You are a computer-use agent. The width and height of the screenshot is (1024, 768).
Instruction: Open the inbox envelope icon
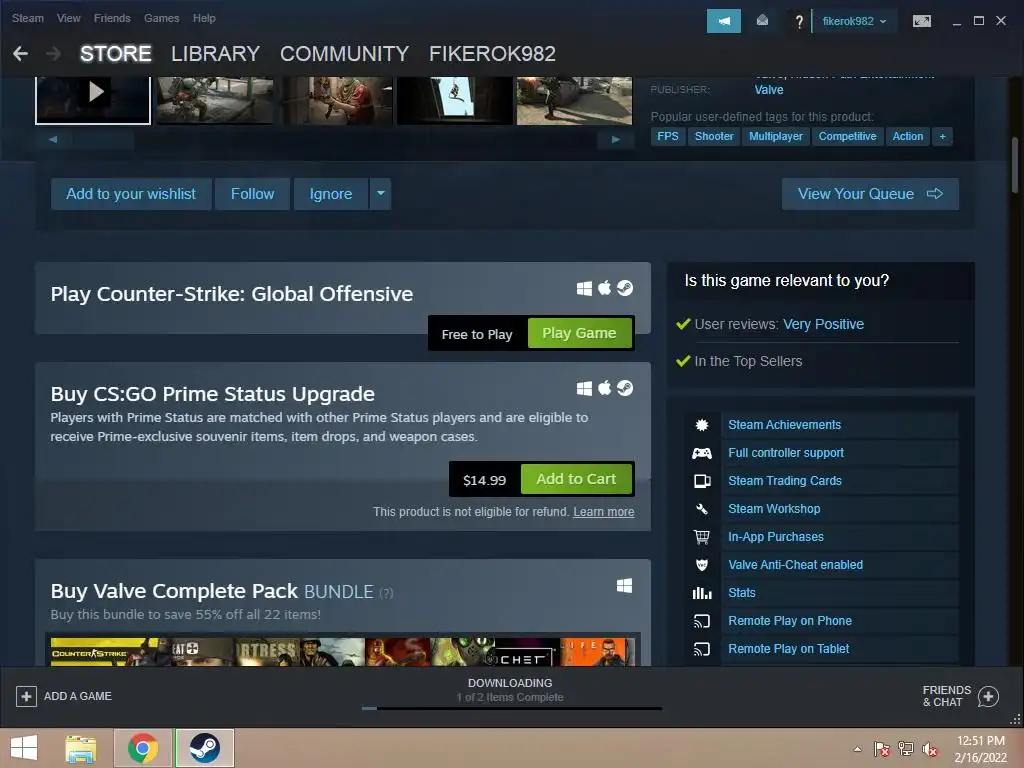pos(762,21)
